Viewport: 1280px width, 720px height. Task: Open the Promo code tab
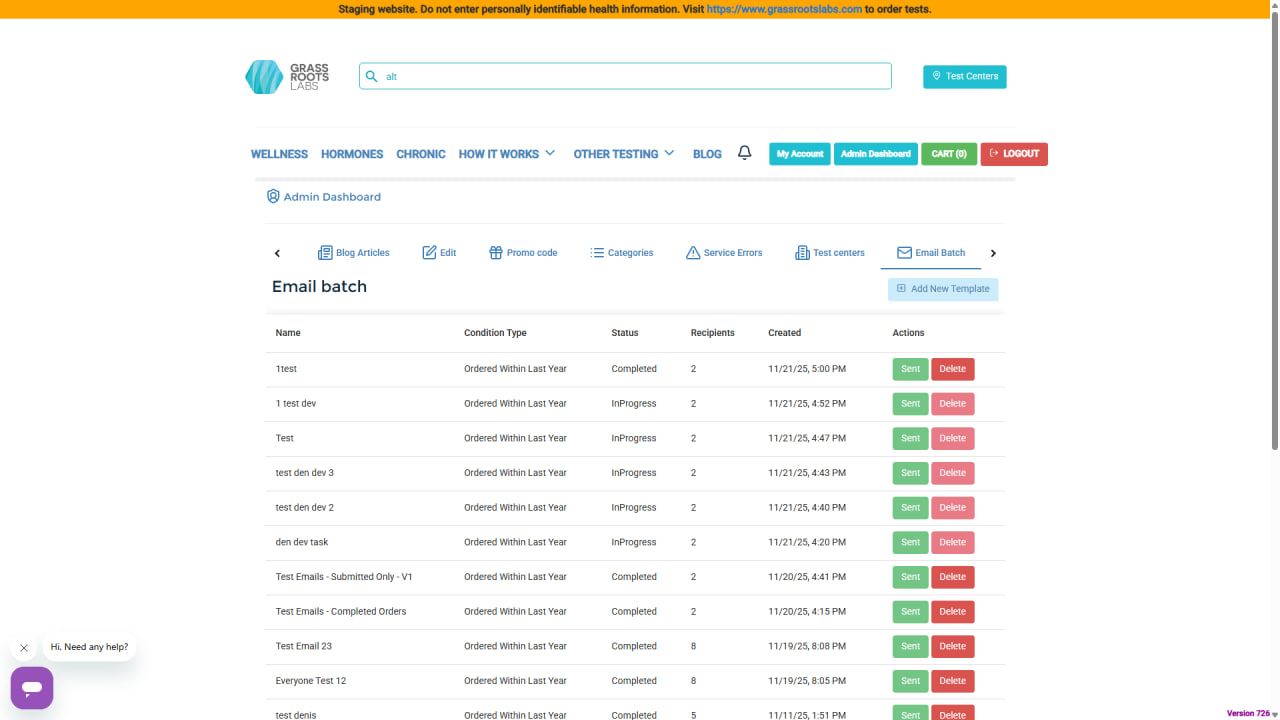[x=523, y=253]
